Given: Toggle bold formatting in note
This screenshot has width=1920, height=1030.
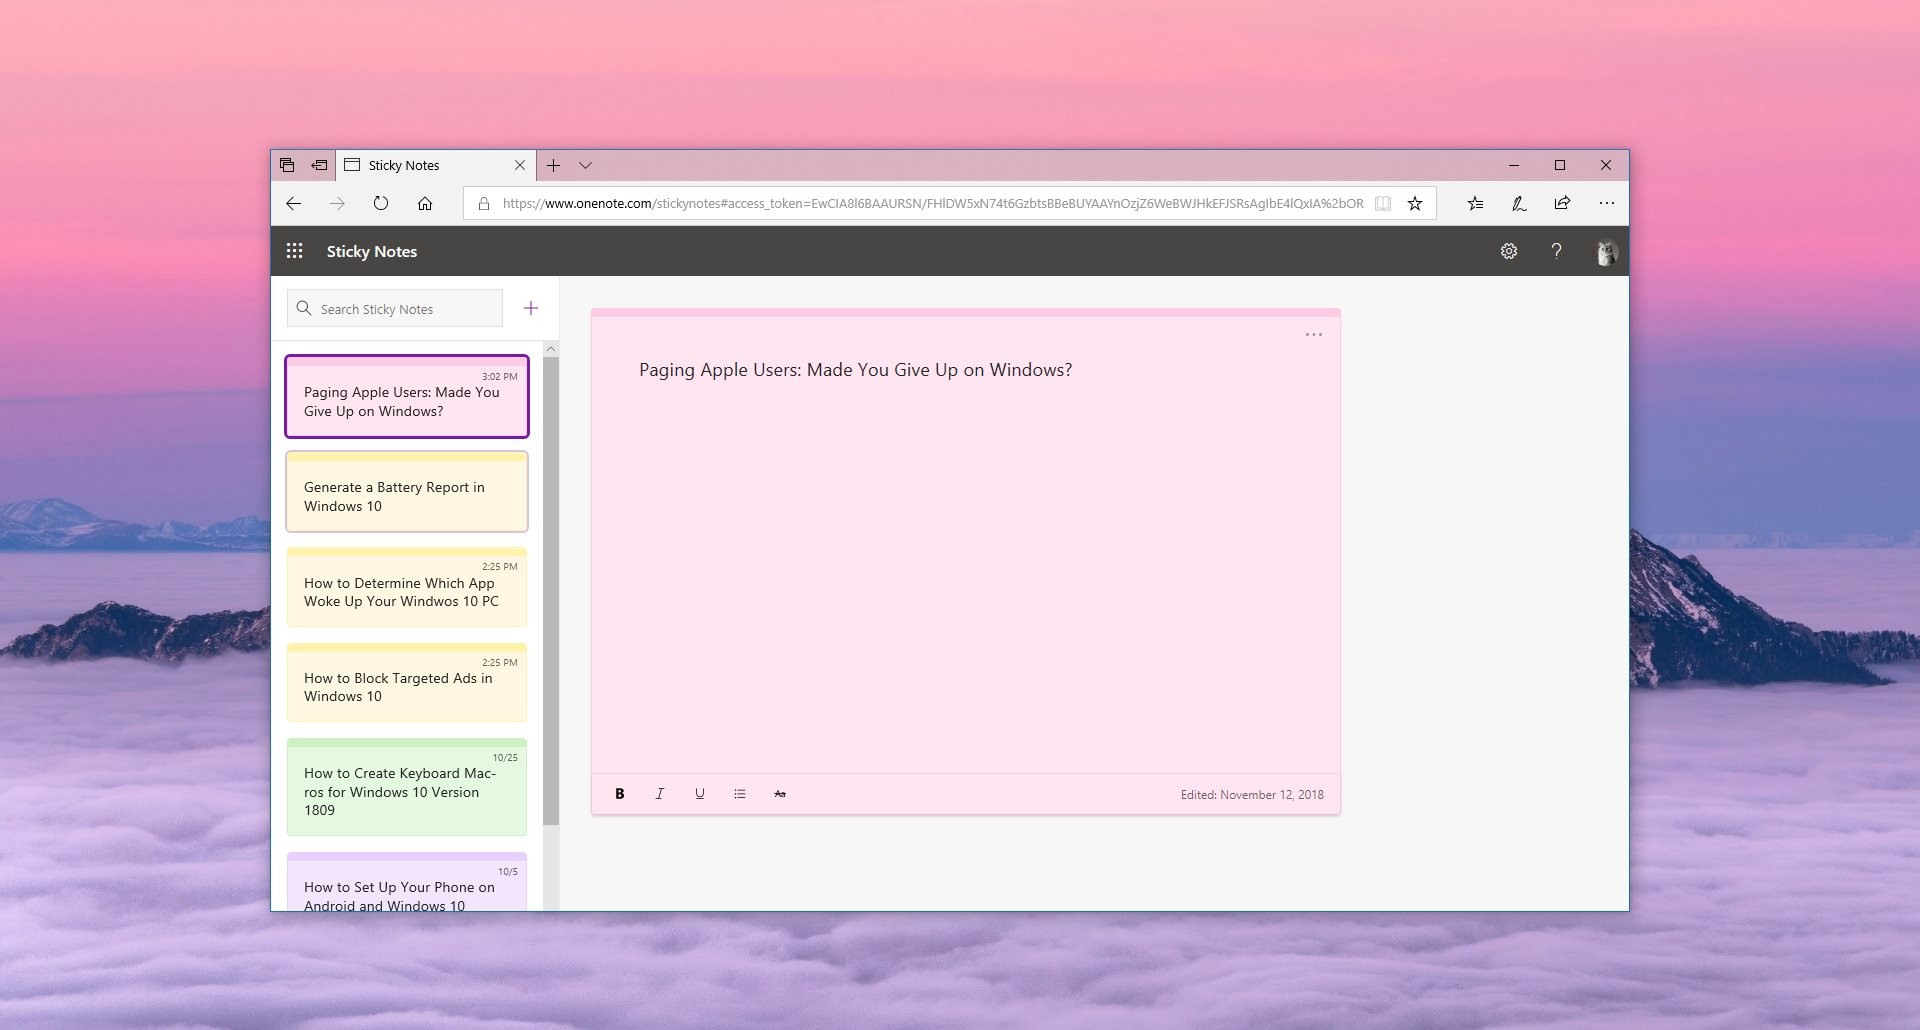Looking at the screenshot, I should [620, 794].
